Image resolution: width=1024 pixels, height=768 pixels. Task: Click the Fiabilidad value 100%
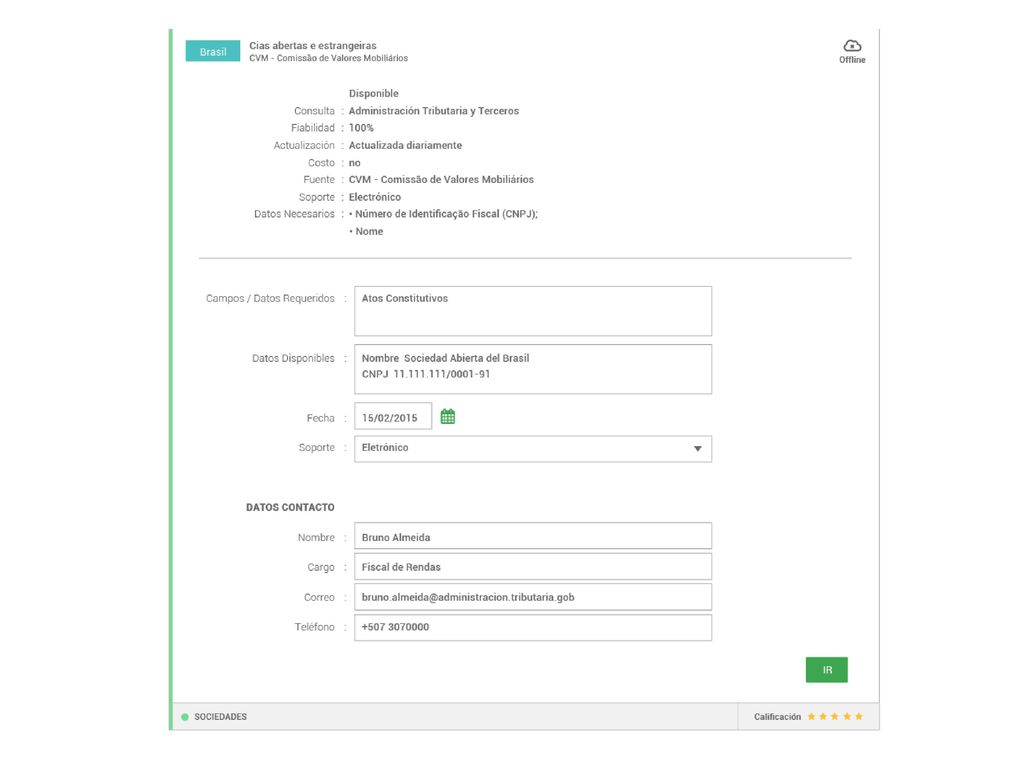361,128
